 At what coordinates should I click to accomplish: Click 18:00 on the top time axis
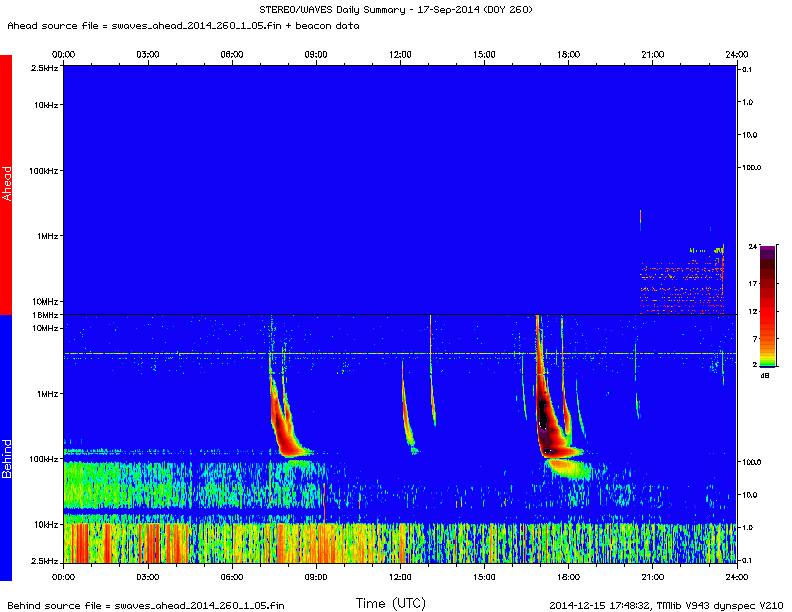click(x=569, y=55)
